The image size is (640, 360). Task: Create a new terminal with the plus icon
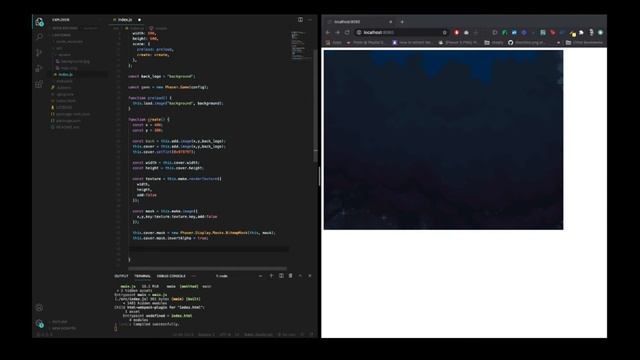271,276
